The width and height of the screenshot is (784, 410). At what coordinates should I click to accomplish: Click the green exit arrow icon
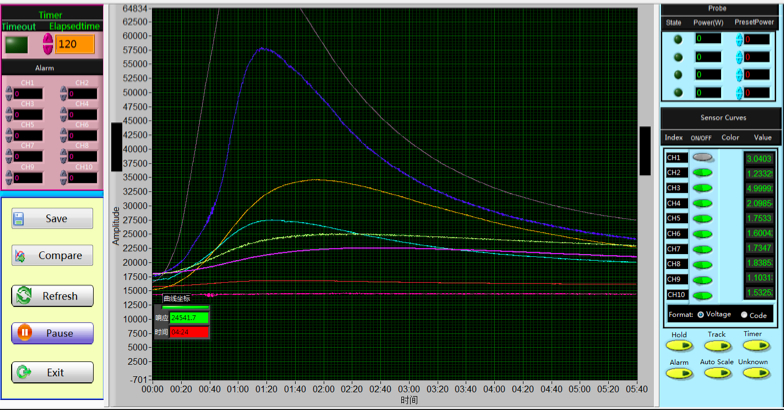click(x=24, y=372)
